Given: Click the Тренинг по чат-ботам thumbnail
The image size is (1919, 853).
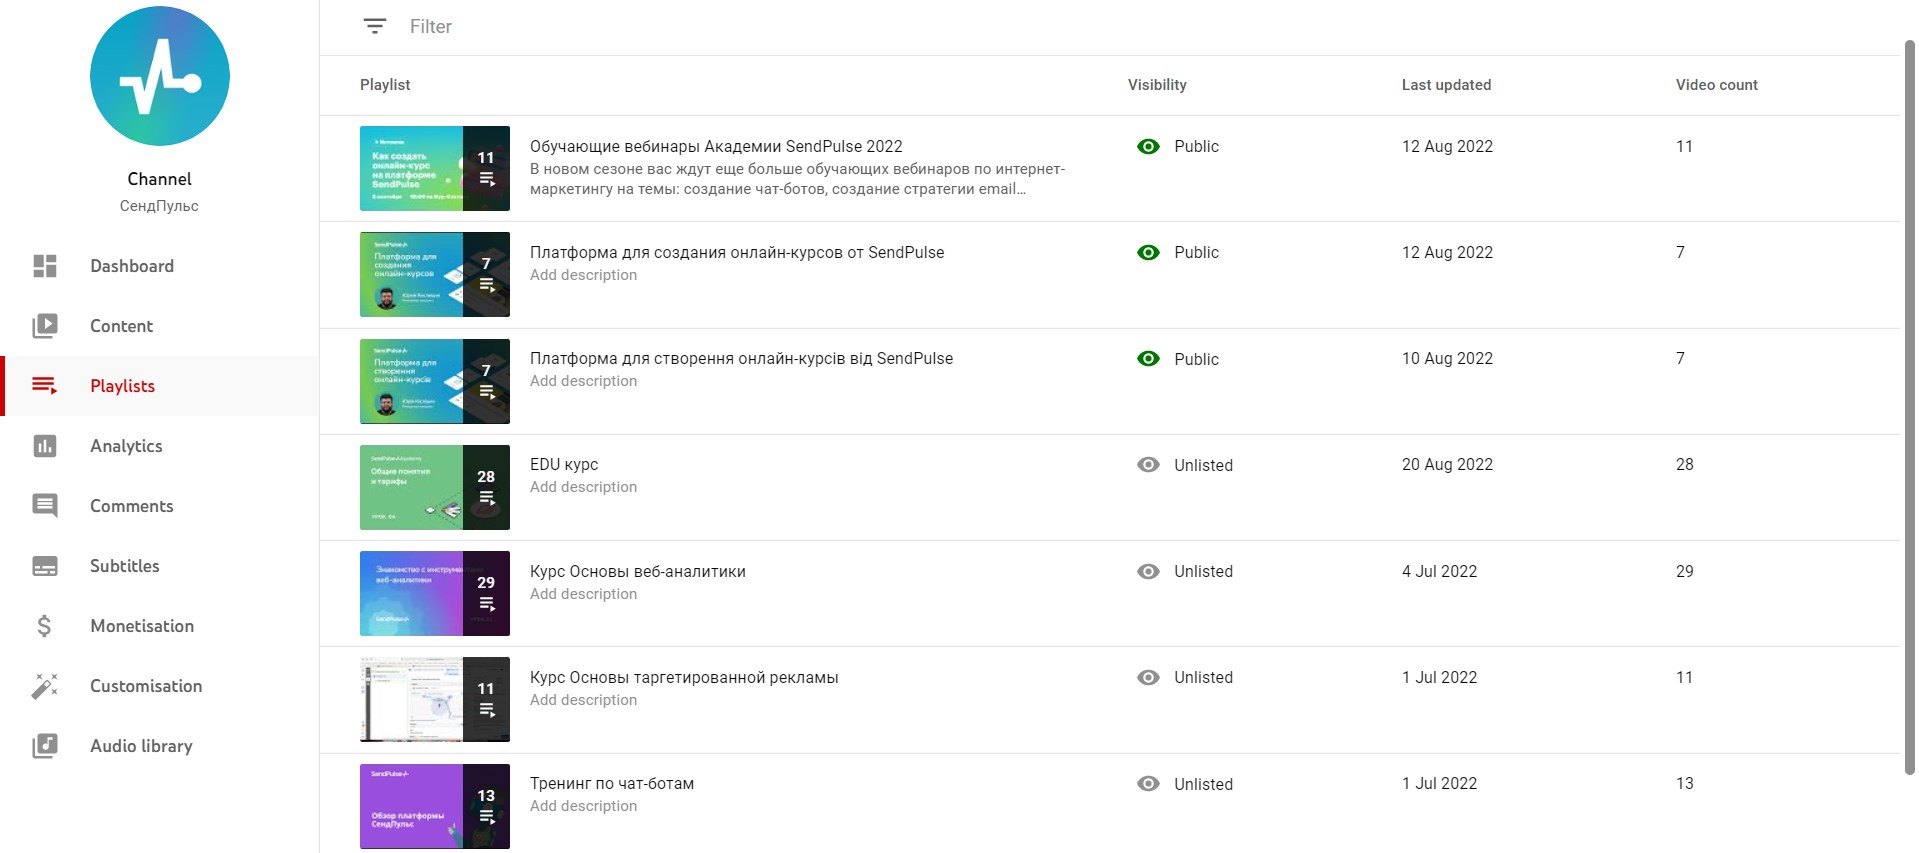Looking at the screenshot, I should click(x=435, y=806).
